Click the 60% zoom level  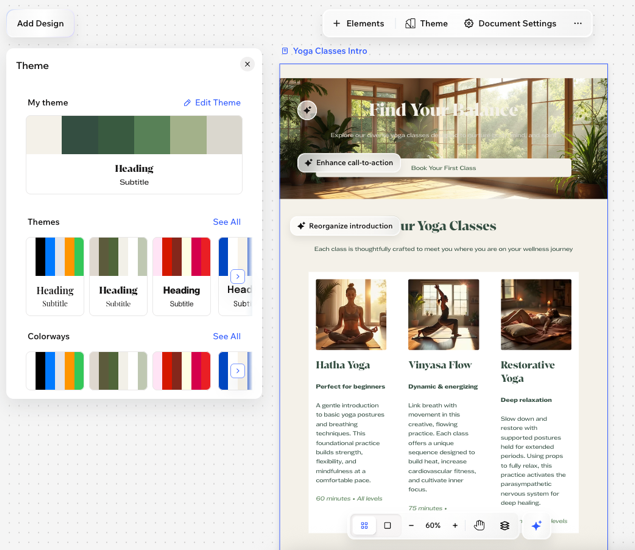click(433, 525)
